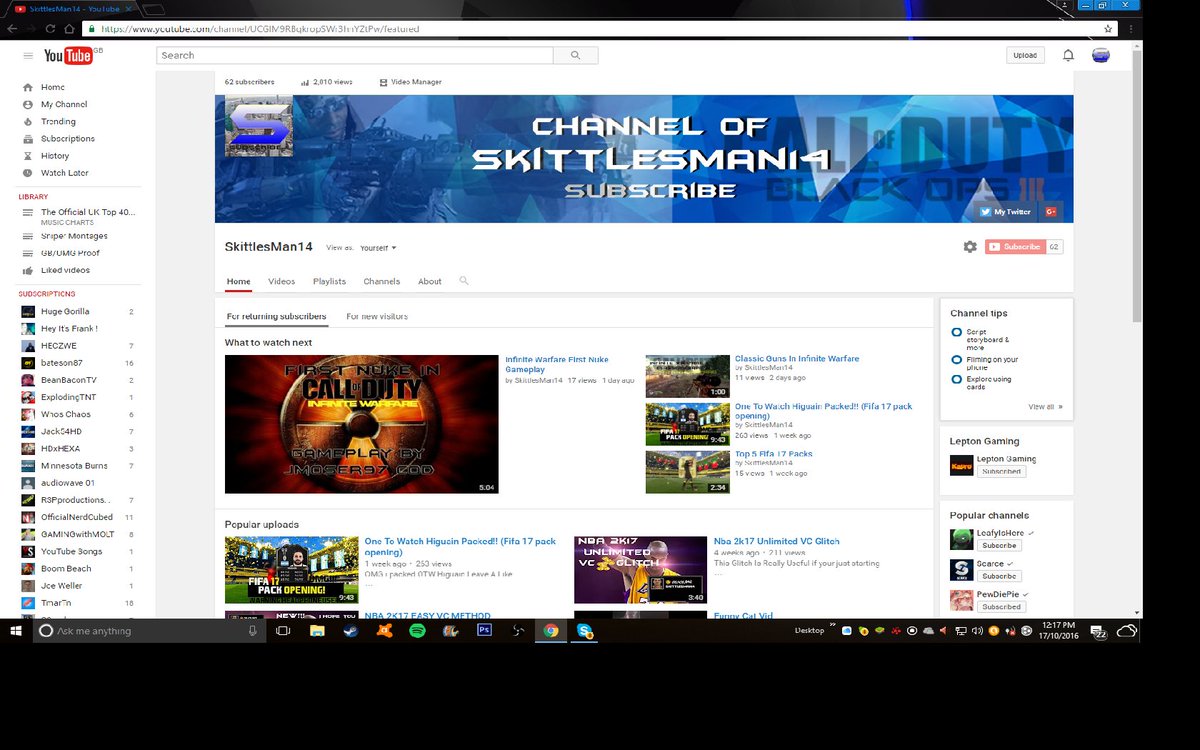Click Cortana microphone icon
1200x750 pixels.
252,631
